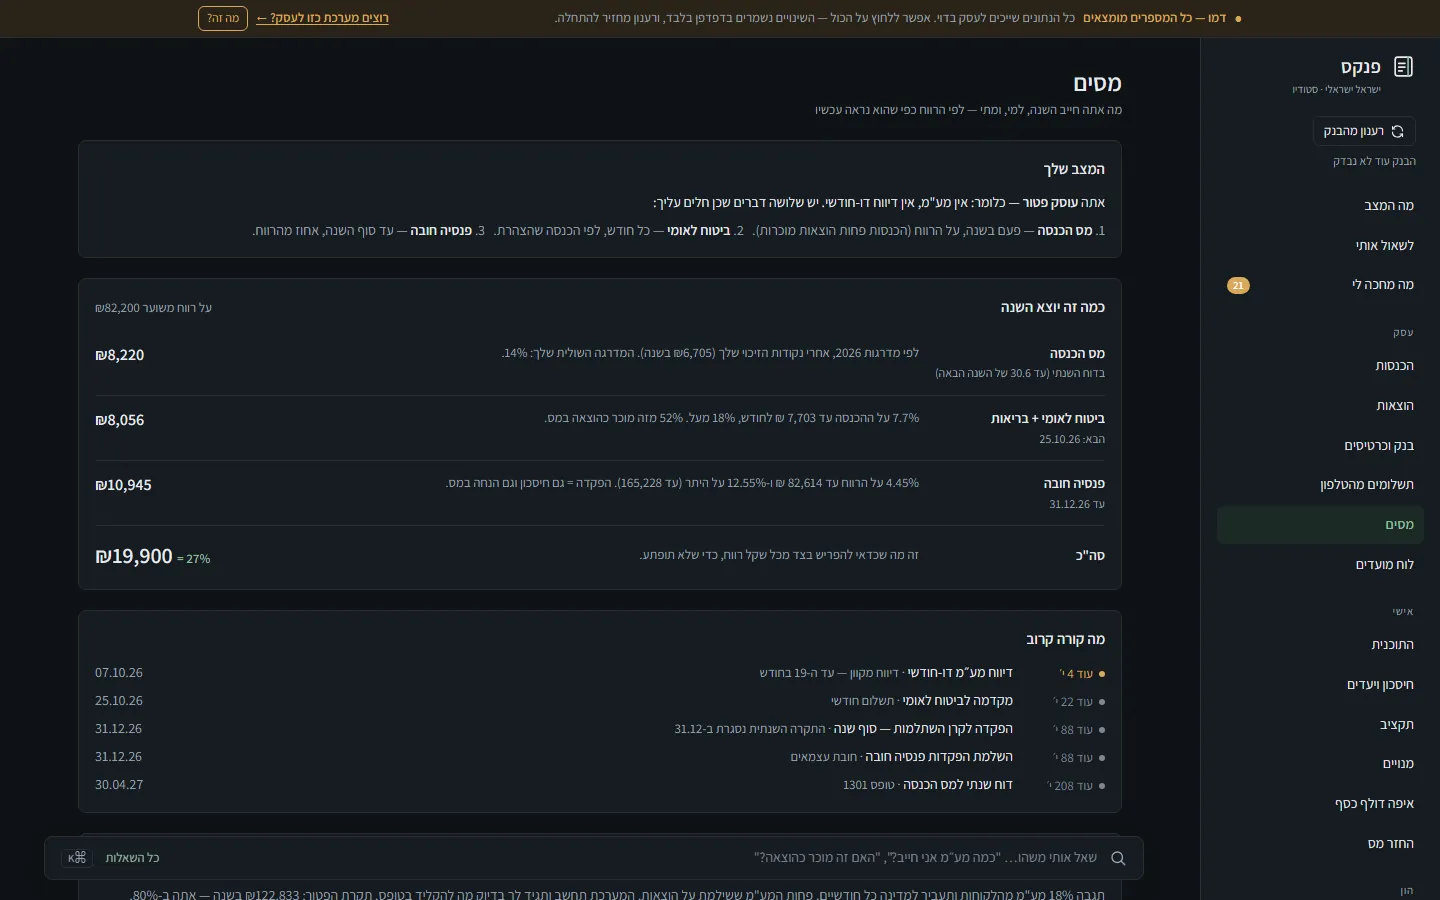Click the ⌘K shortcut badge
Screen dimensions: 1440x900
[77, 858]
